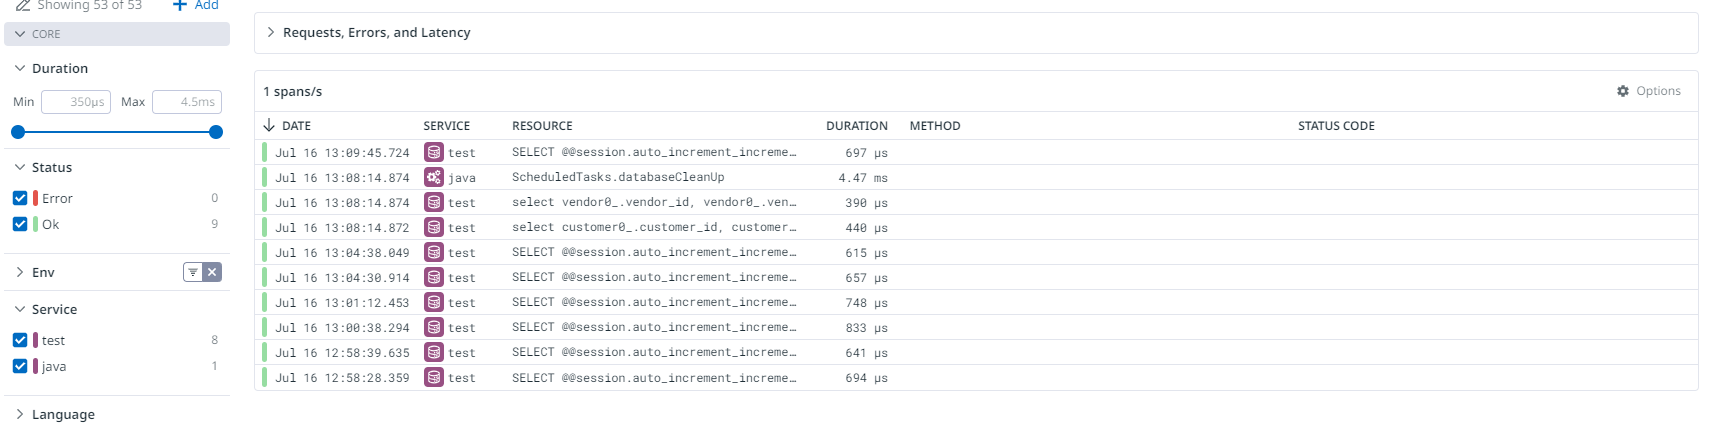This screenshot has height=423, width=1714.
Task: Click the java service icon at 13:08:14.874
Action: point(434,177)
